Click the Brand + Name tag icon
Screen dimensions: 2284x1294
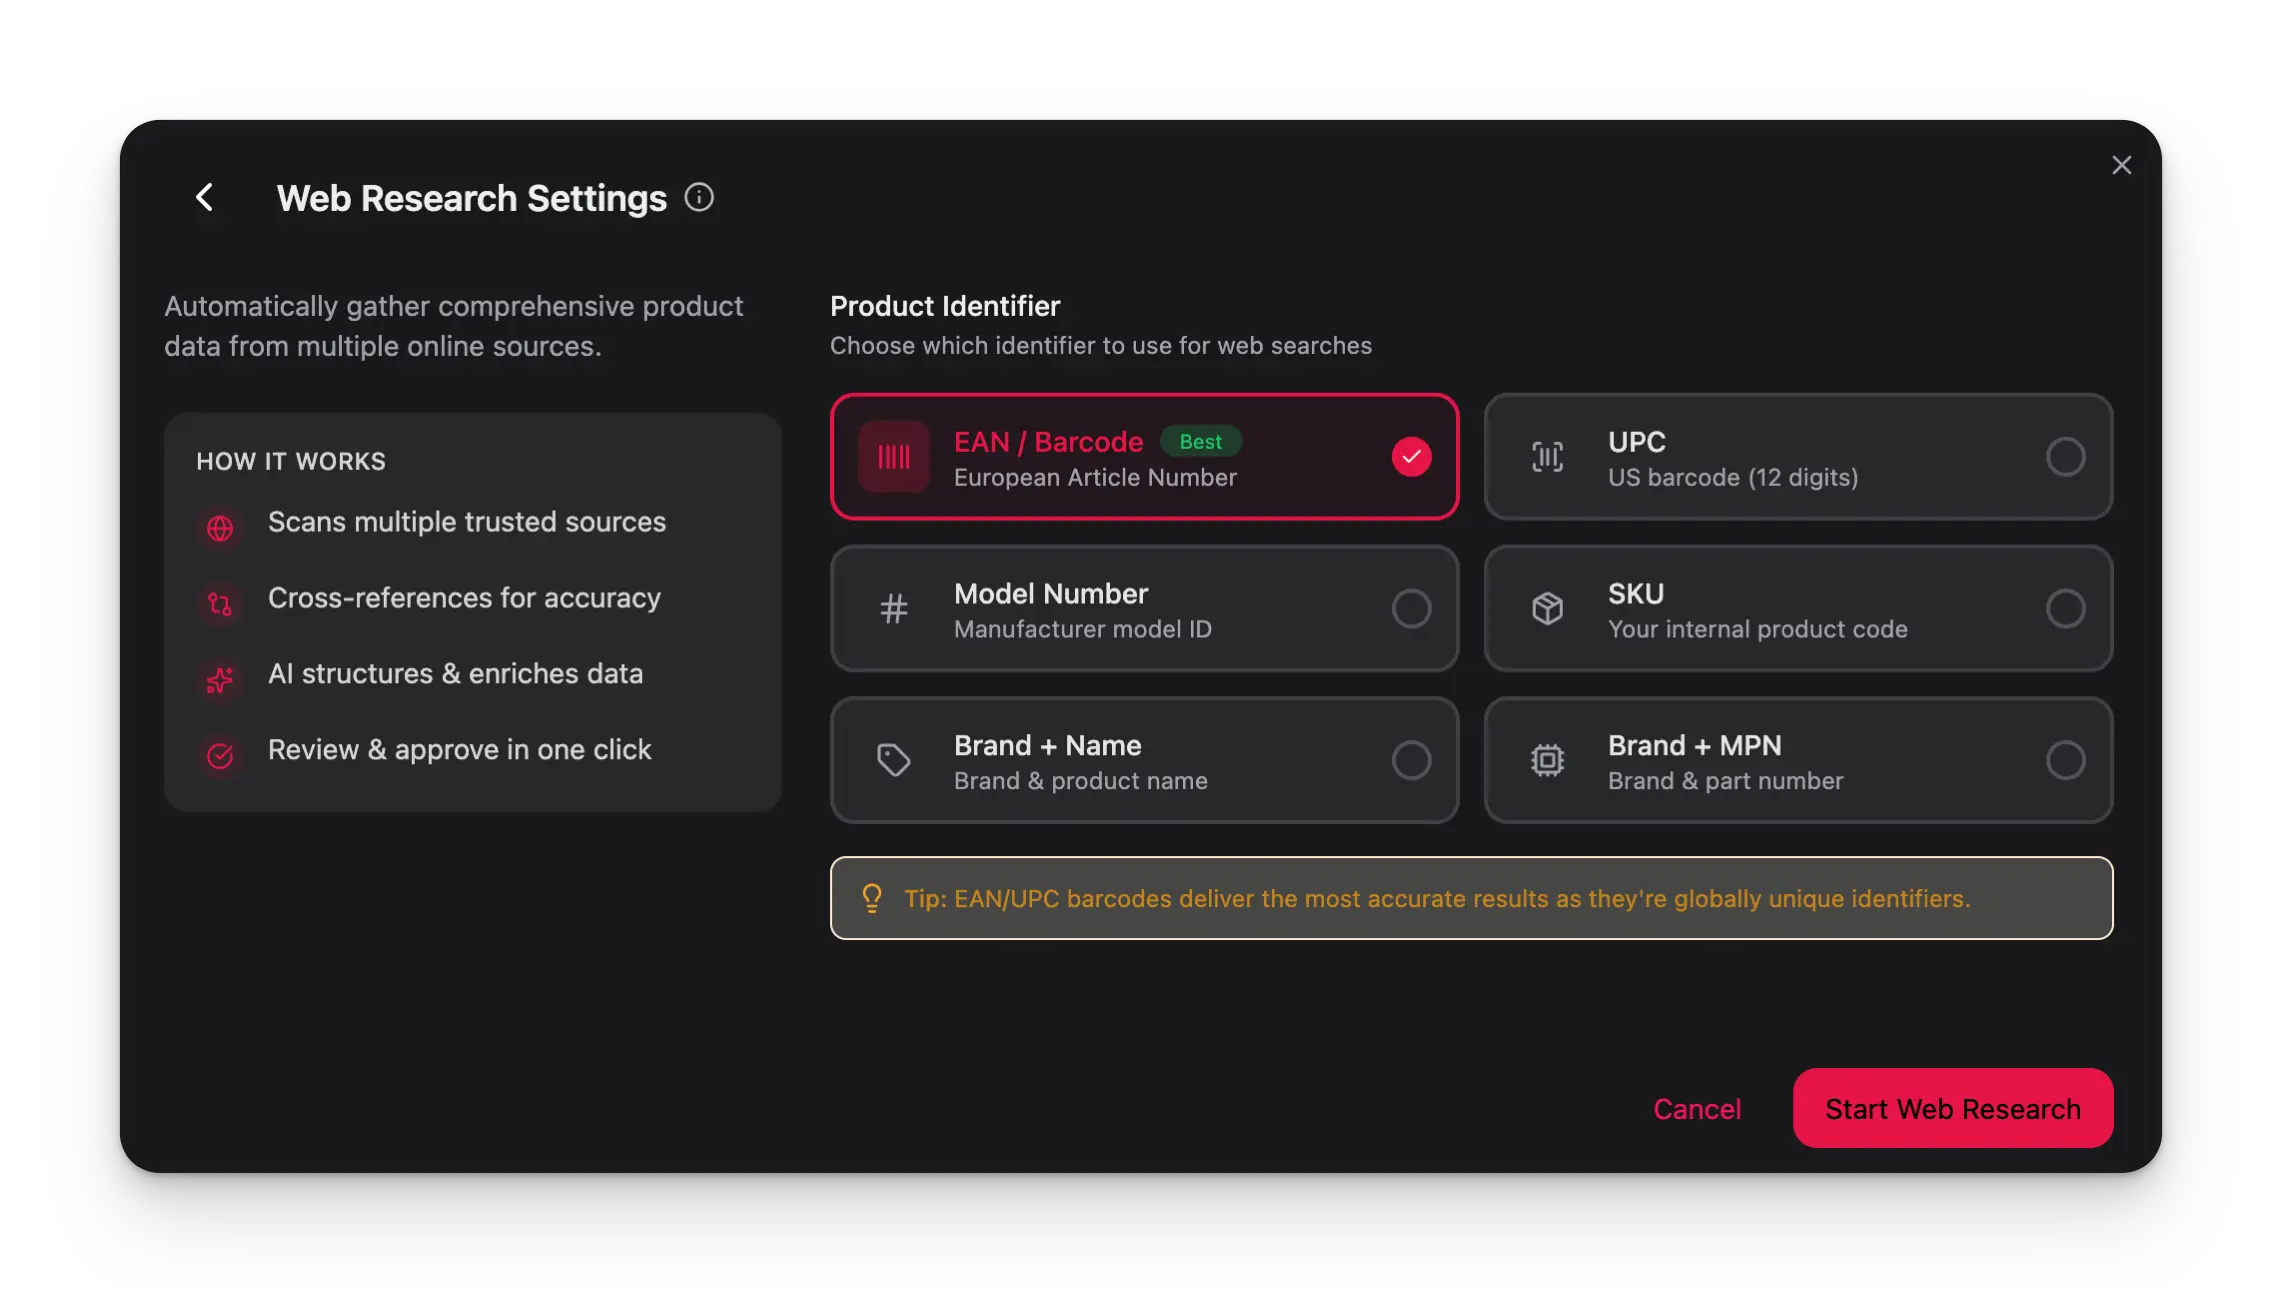[893, 760]
